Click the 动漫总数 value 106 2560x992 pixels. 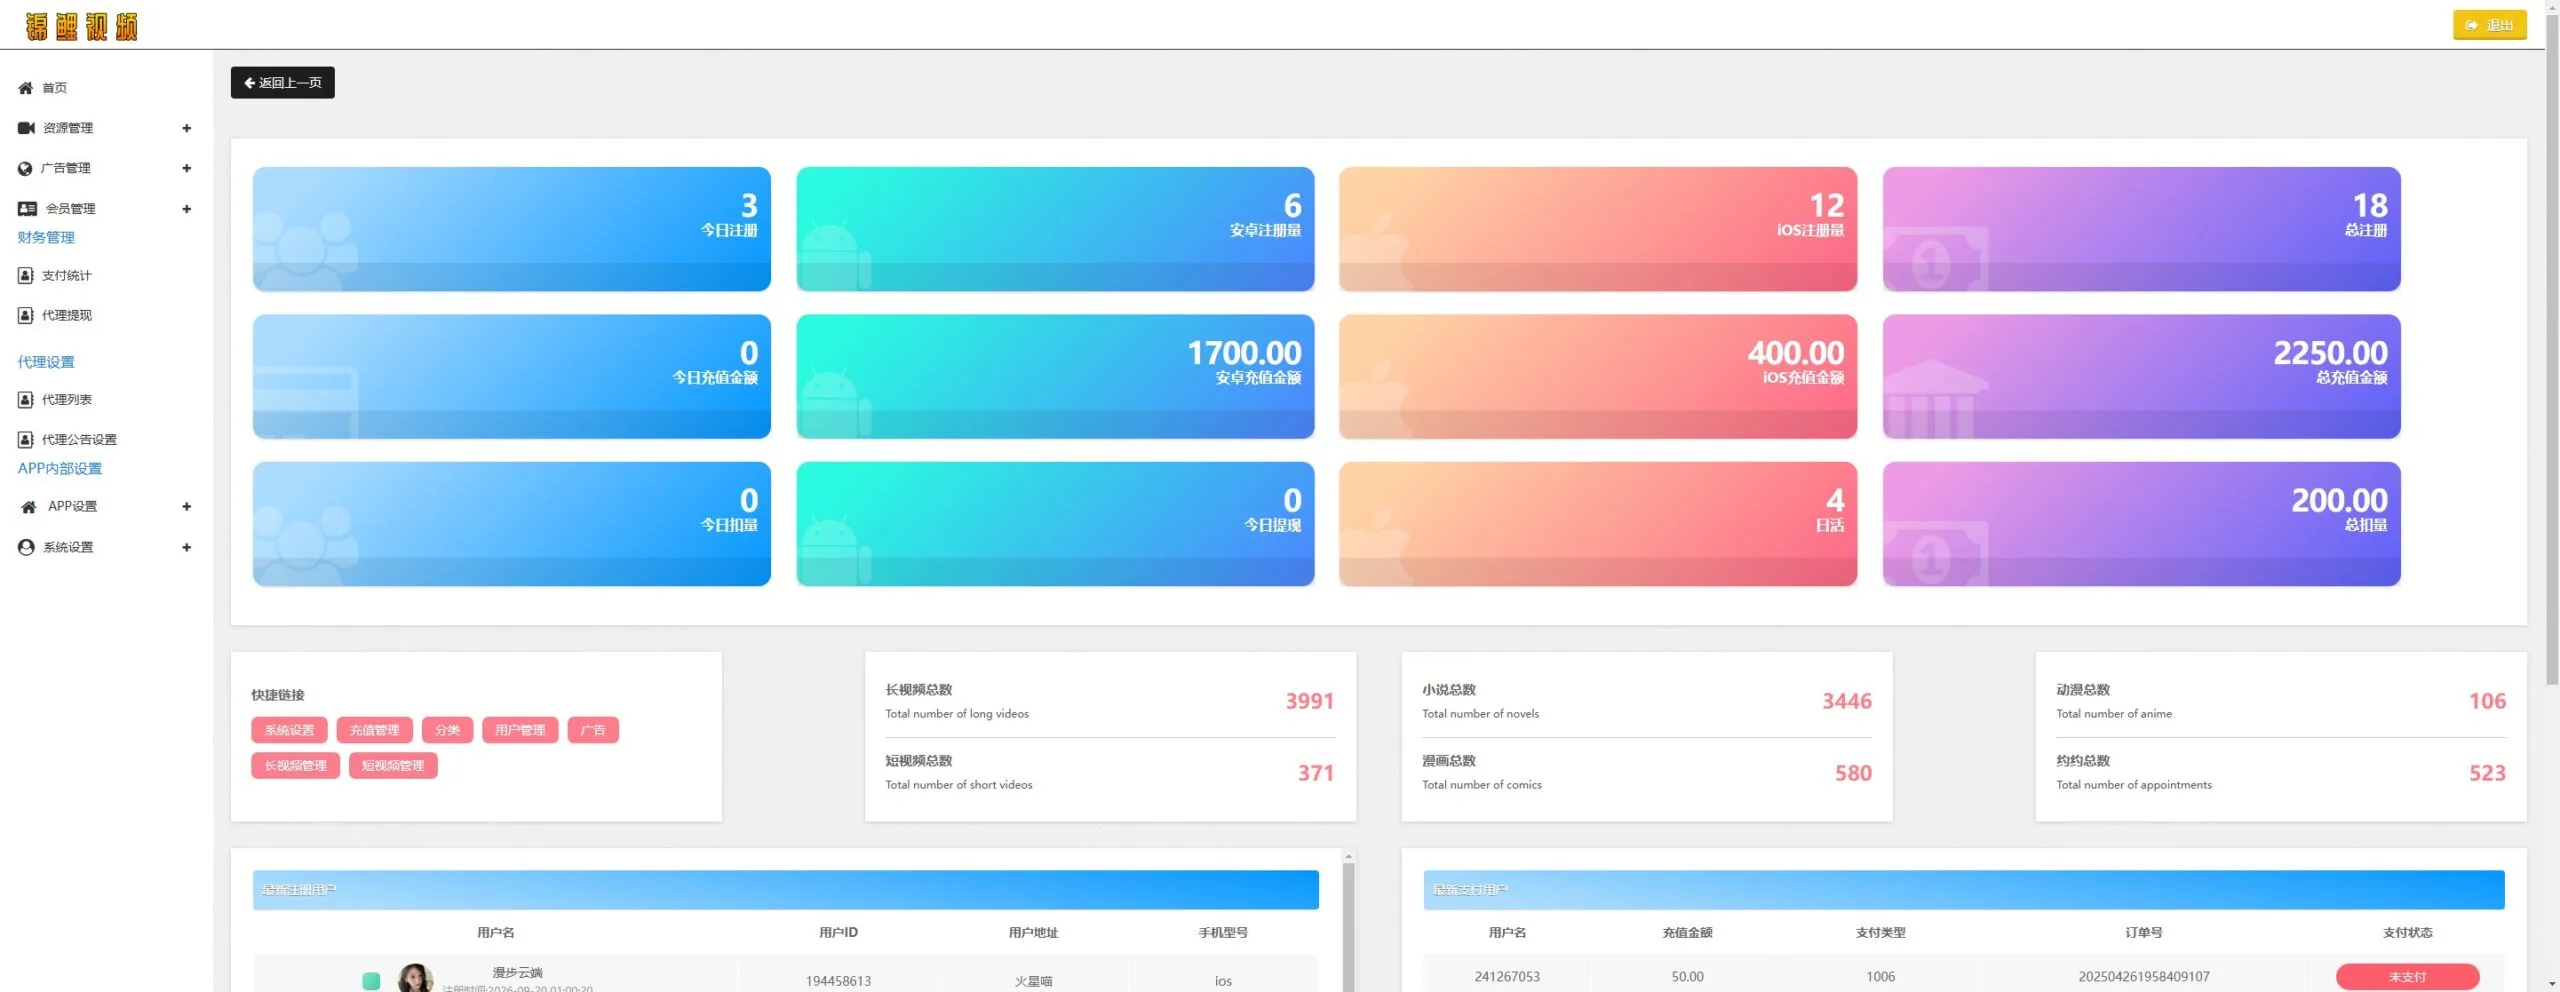2487,701
